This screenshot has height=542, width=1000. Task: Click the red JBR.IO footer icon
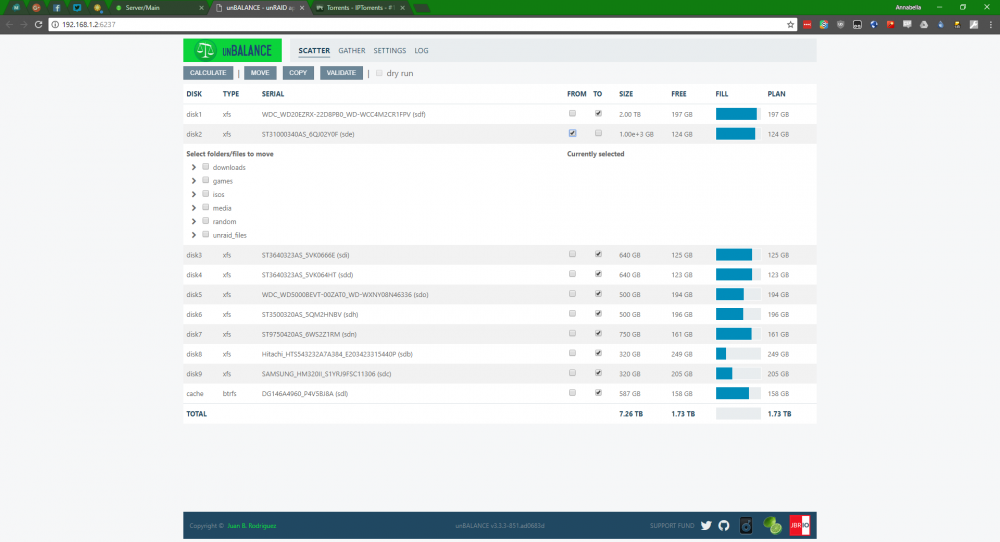(x=800, y=525)
